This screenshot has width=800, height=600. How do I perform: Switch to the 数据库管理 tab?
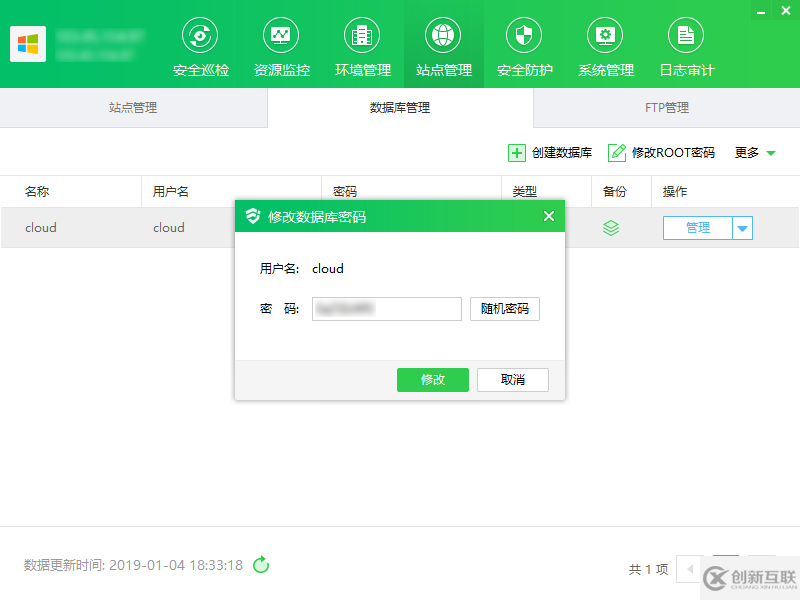coord(400,108)
